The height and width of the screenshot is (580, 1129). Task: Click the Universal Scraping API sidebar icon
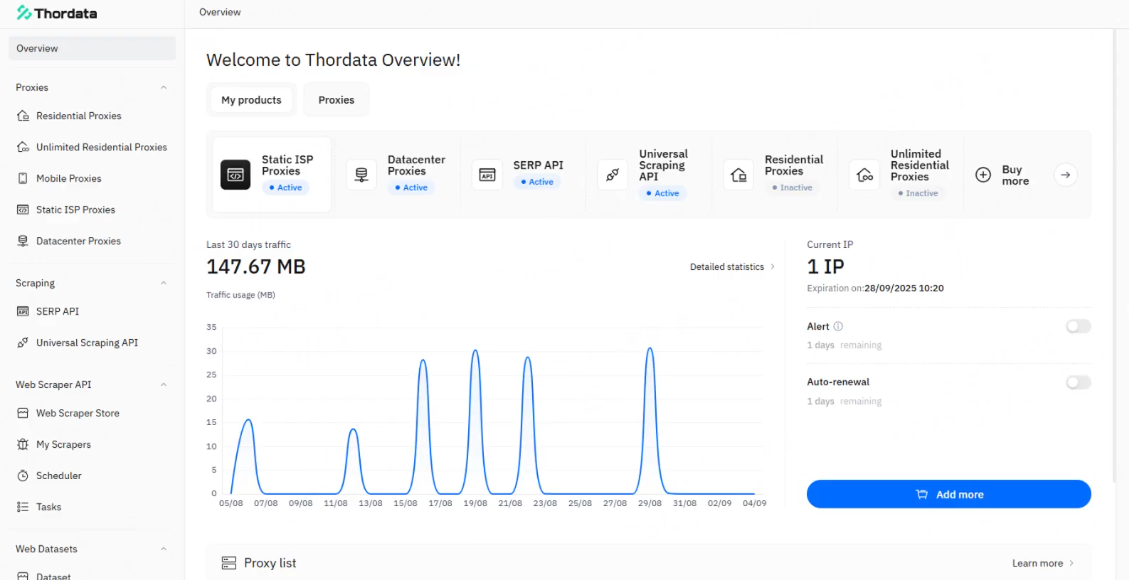23,343
